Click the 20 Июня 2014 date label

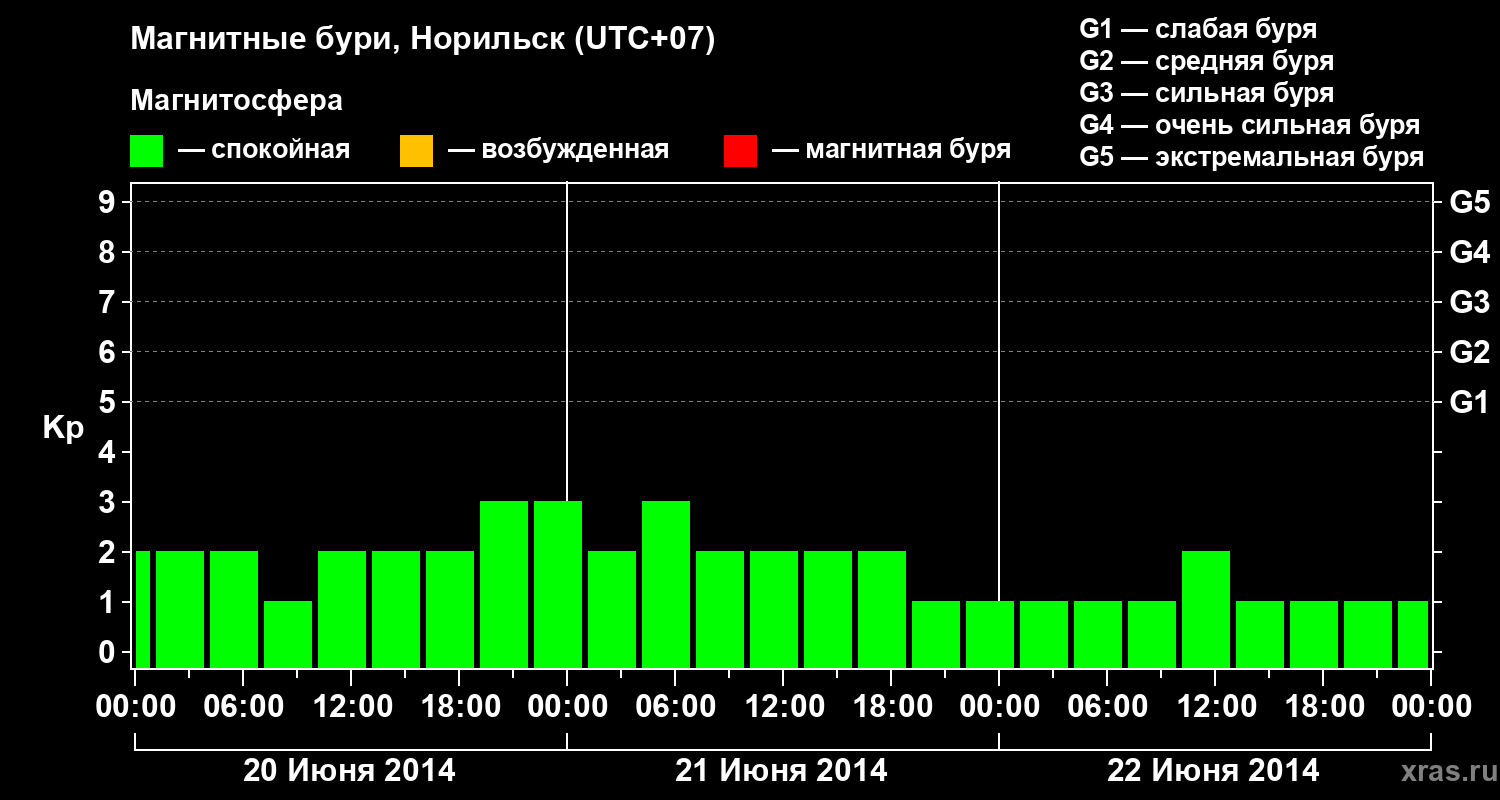[349, 771]
